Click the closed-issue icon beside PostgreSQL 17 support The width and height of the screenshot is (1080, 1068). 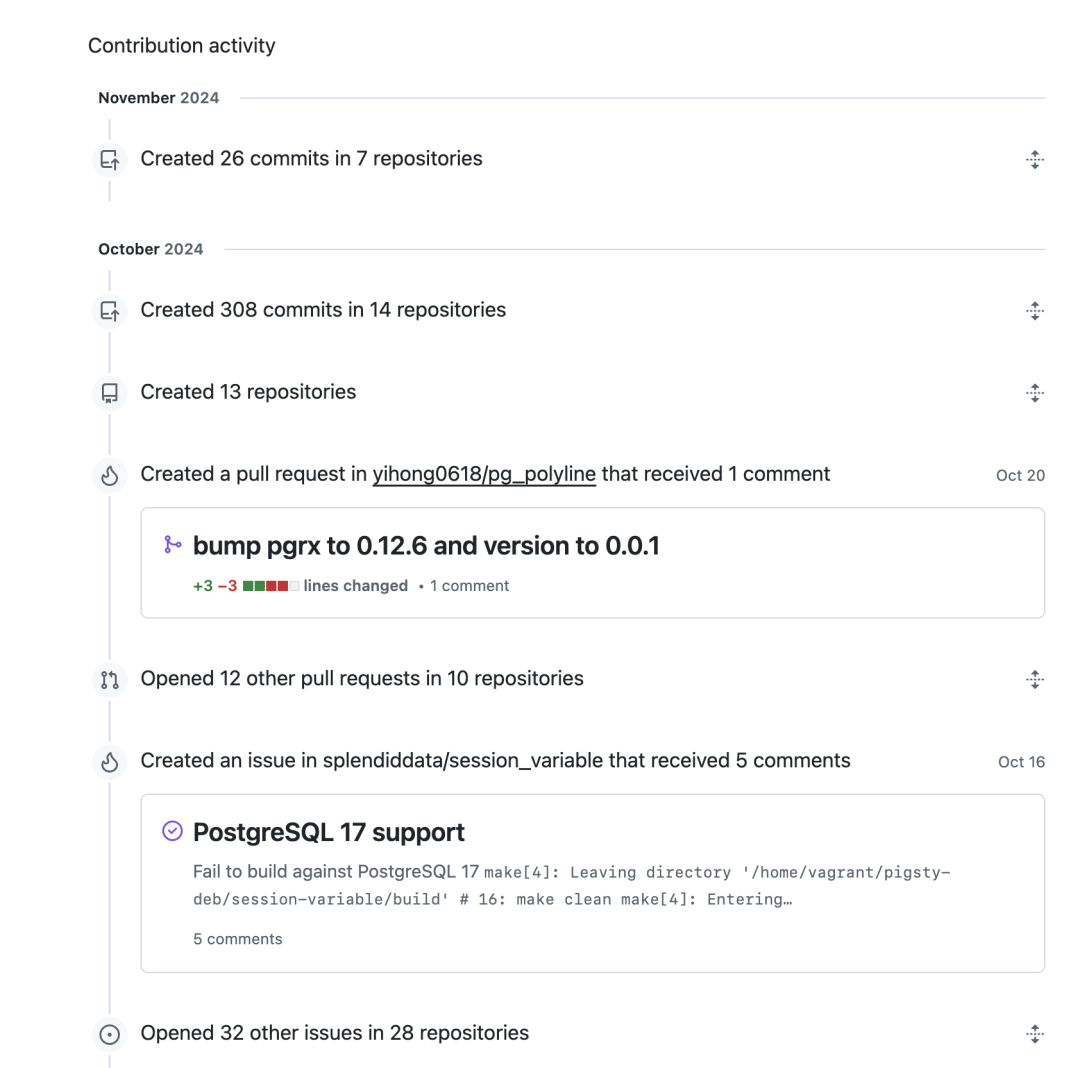pyautogui.click(x=173, y=831)
